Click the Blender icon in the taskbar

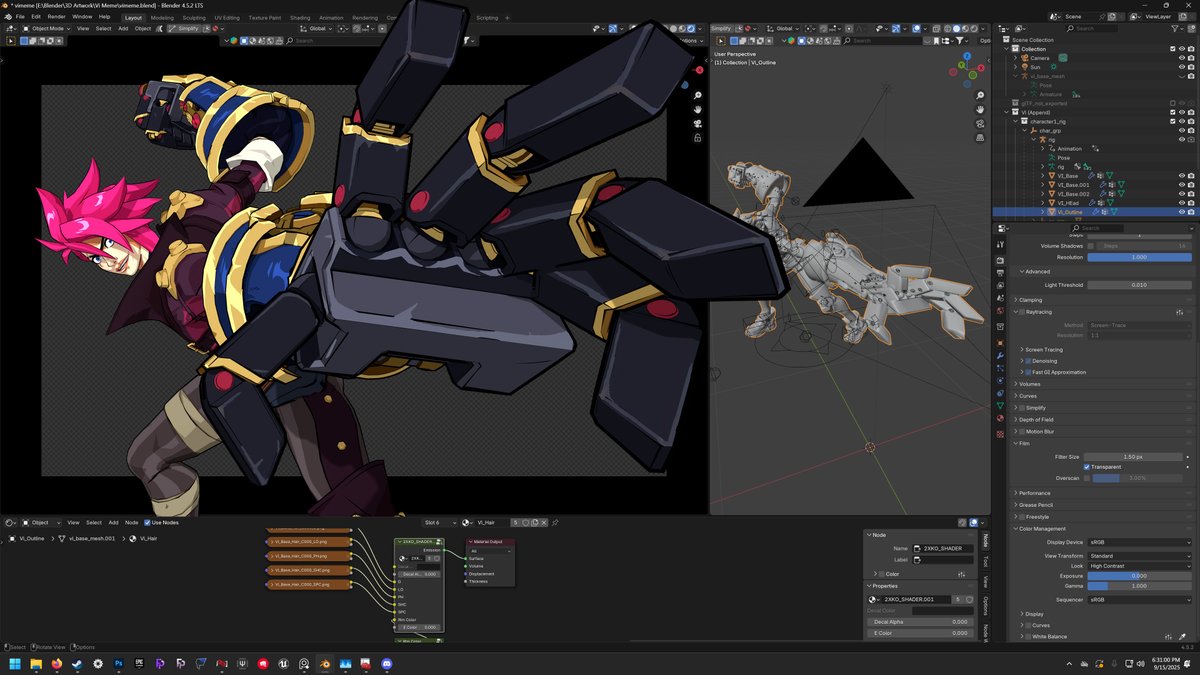click(325, 663)
